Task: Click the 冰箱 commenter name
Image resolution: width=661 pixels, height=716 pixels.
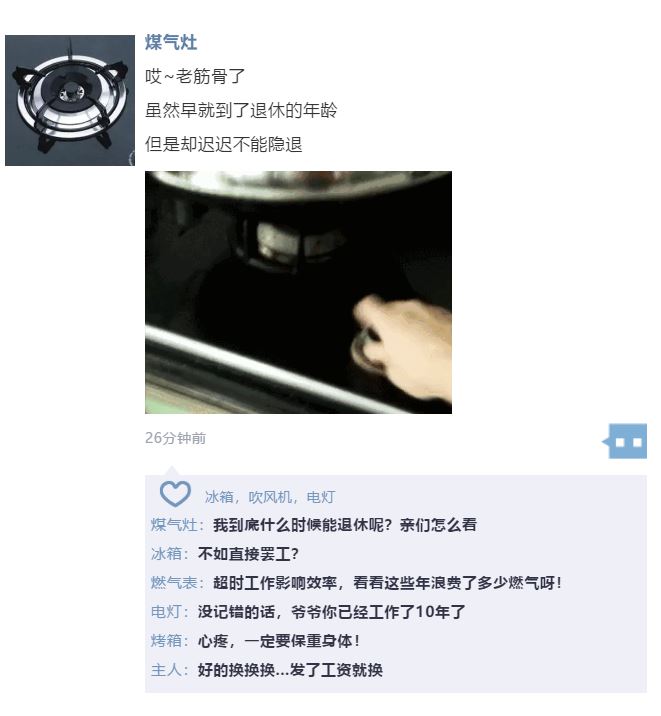Action: [x=167, y=554]
